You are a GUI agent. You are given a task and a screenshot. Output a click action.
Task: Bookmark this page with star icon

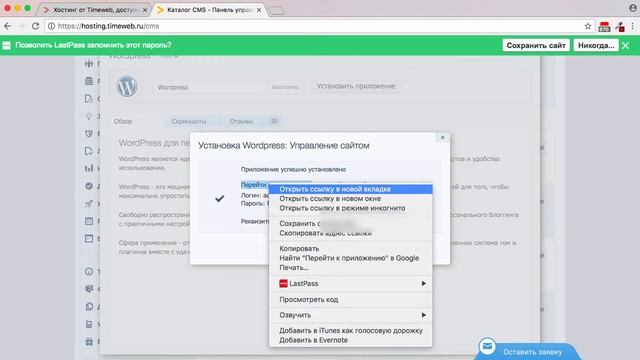pyautogui.click(x=588, y=26)
